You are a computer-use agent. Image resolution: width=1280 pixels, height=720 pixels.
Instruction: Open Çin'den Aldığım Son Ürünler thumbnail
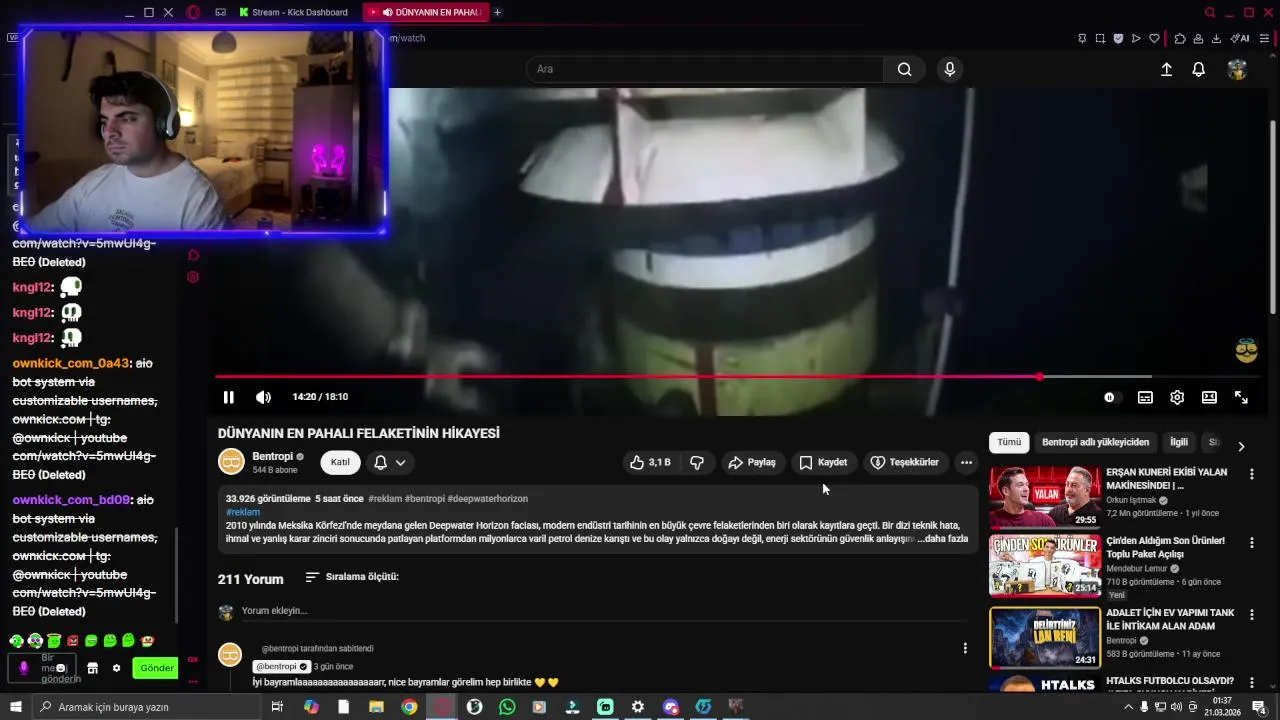pos(1045,566)
